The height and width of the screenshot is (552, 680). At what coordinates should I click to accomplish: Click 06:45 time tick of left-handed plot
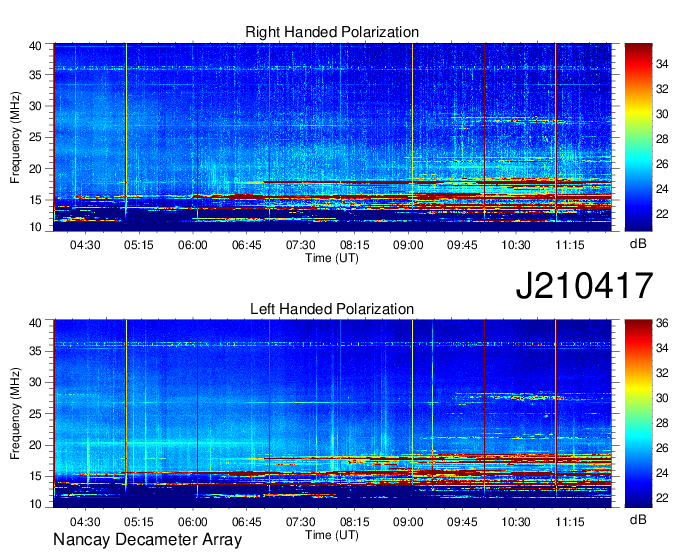point(246,522)
